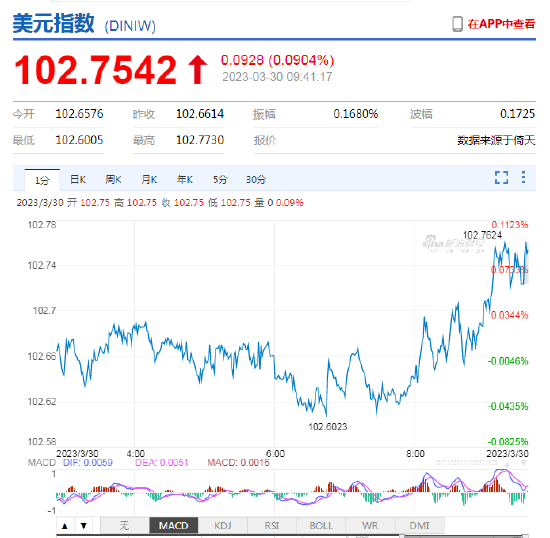Click the 4:00 time axis label

(x=136, y=454)
